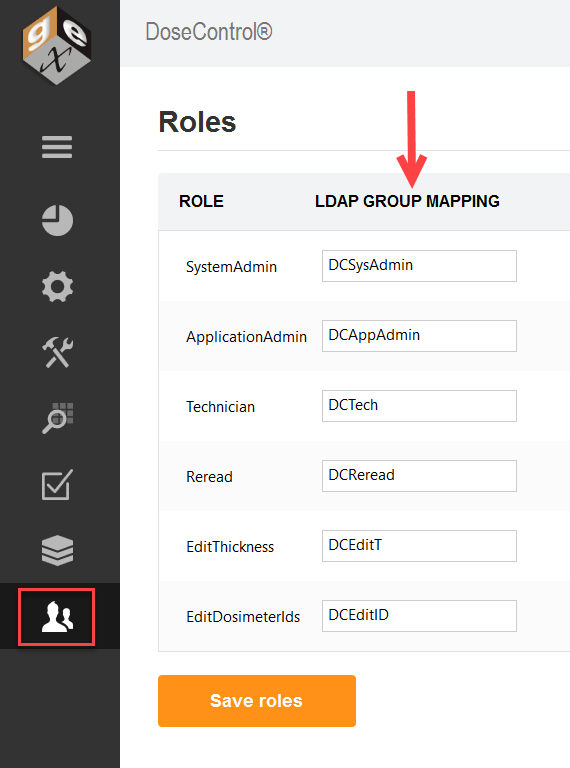Open the pie chart dashboard icon
The width and height of the screenshot is (570, 768).
57,220
